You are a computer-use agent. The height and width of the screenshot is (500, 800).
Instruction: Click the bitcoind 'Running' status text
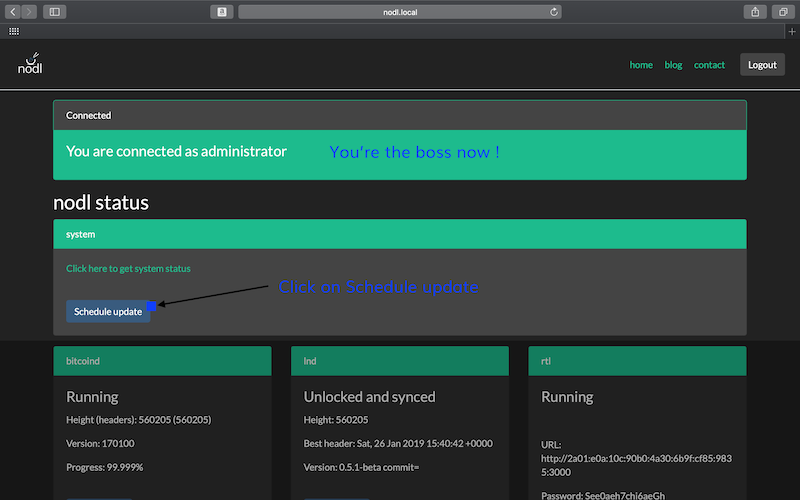pos(92,397)
